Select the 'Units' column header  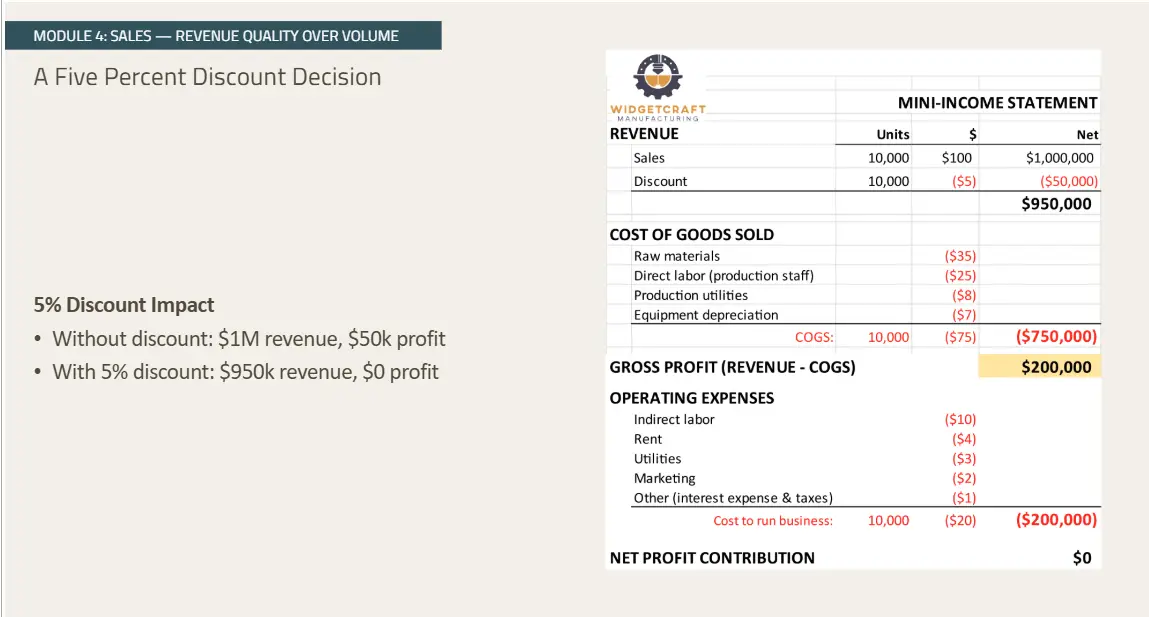pyautogui.click(x=893, y=134)
